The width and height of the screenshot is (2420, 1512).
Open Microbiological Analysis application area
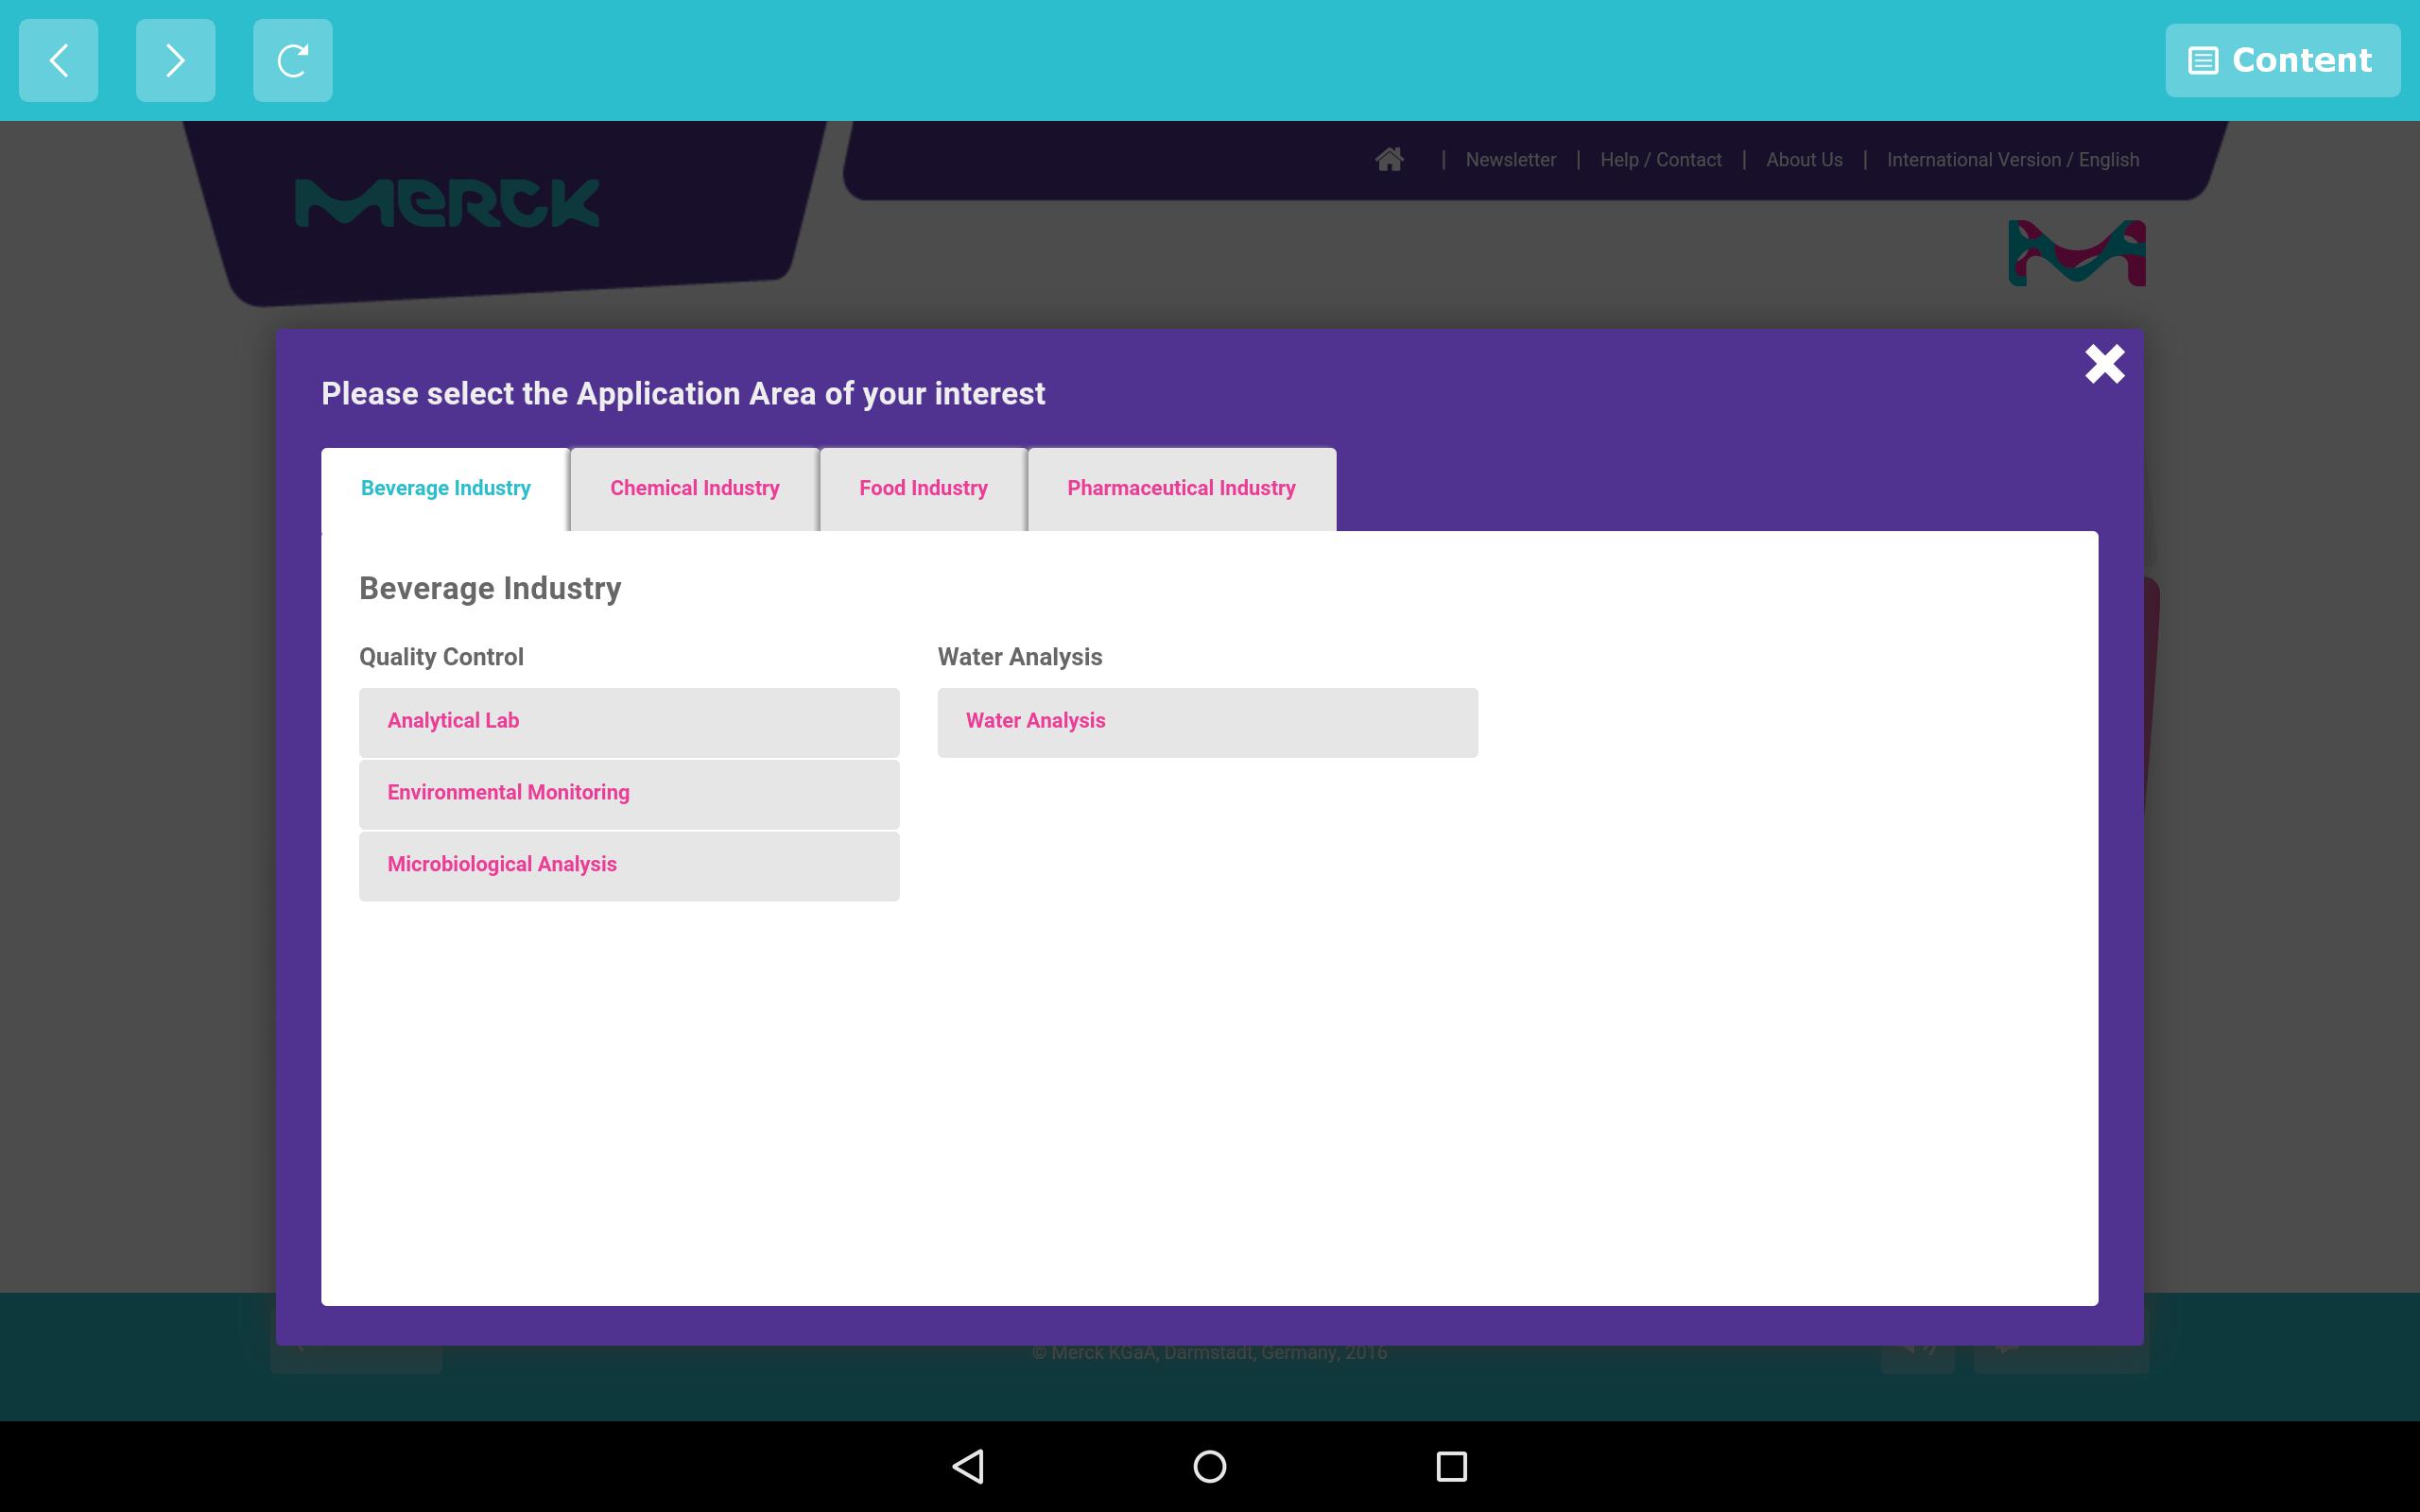[628, 865]
